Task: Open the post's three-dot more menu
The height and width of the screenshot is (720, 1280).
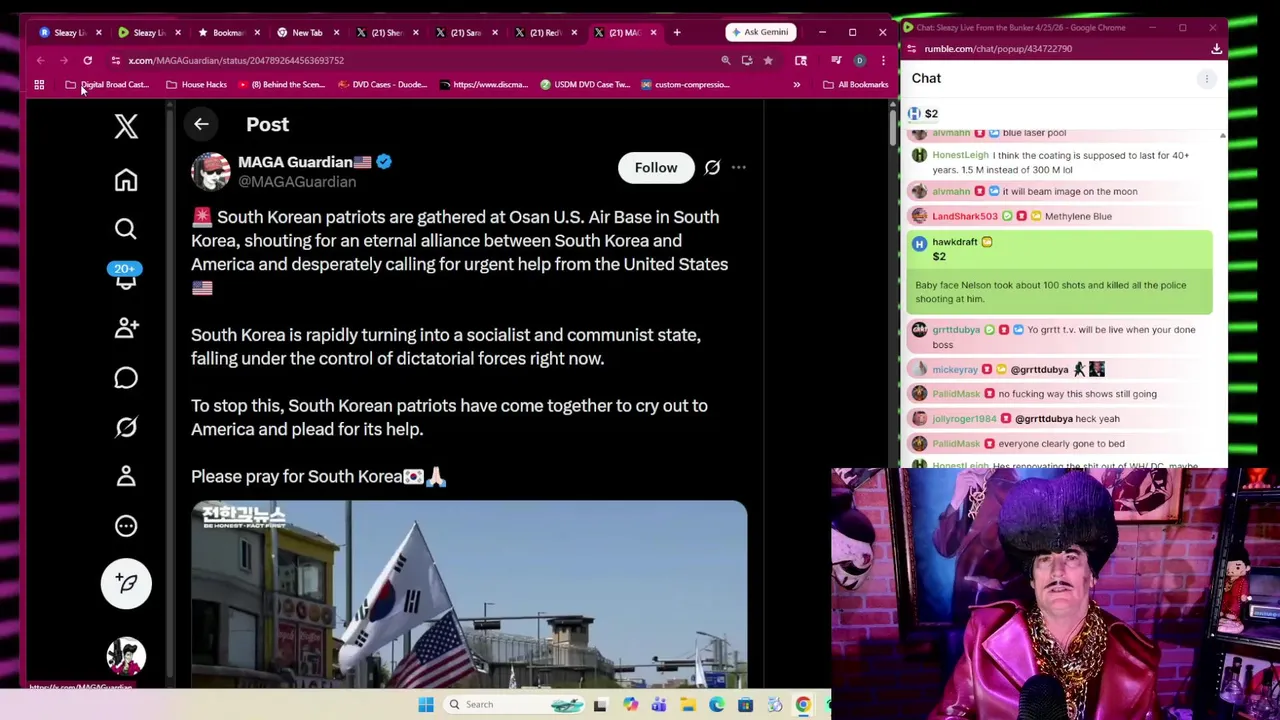Action: 738,167
